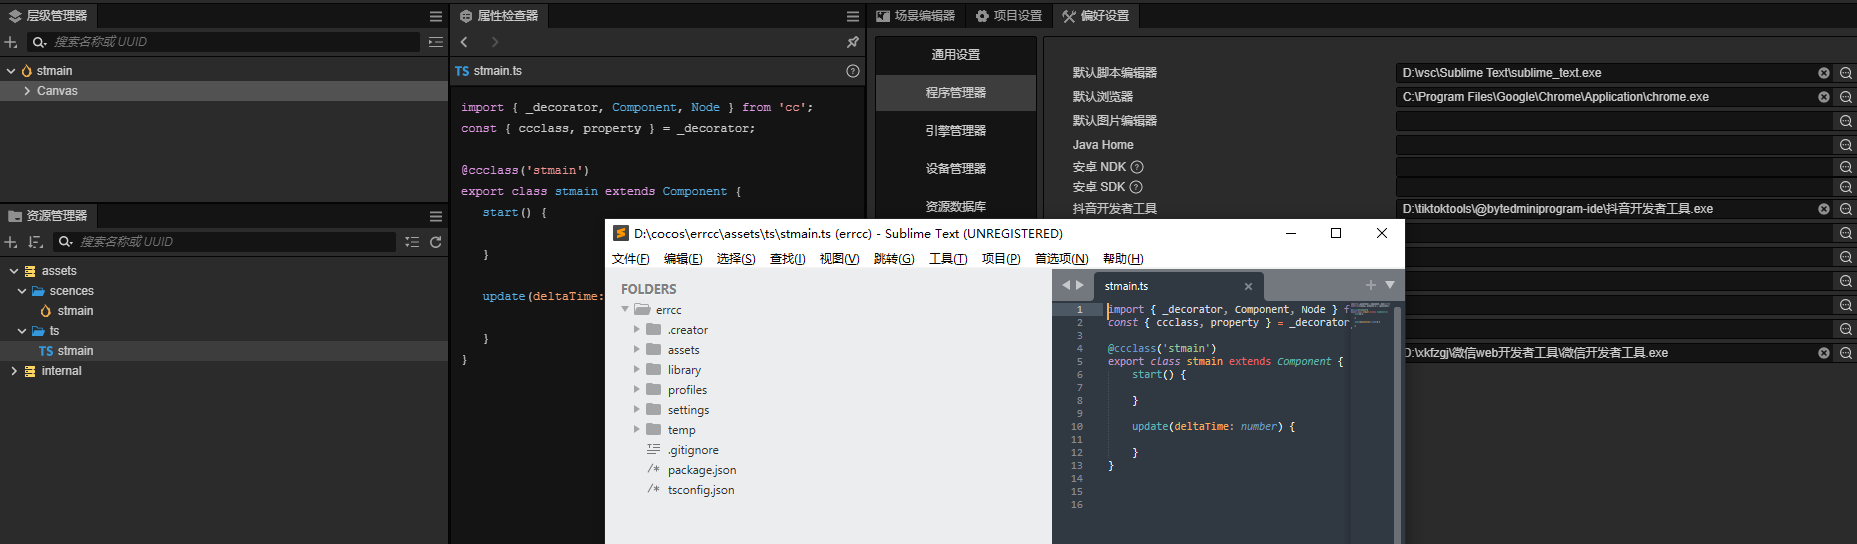Screen dimensions: 1857x544
Task: Switch to the 项目设置 tab
Action: click(1008, 16)
